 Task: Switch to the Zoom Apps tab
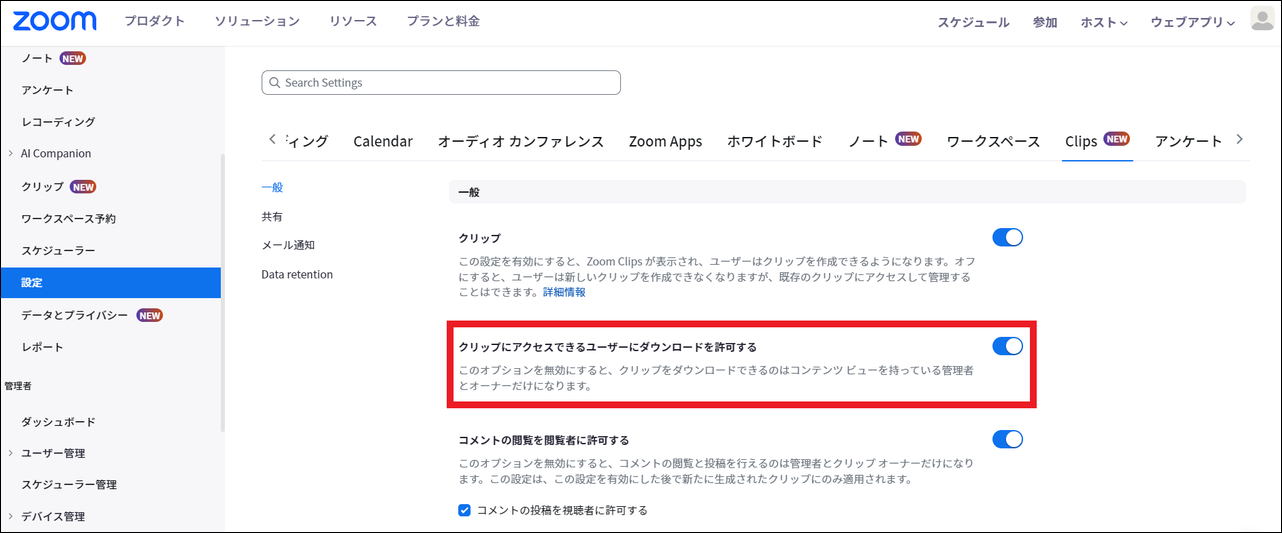[x=665, y=141]
